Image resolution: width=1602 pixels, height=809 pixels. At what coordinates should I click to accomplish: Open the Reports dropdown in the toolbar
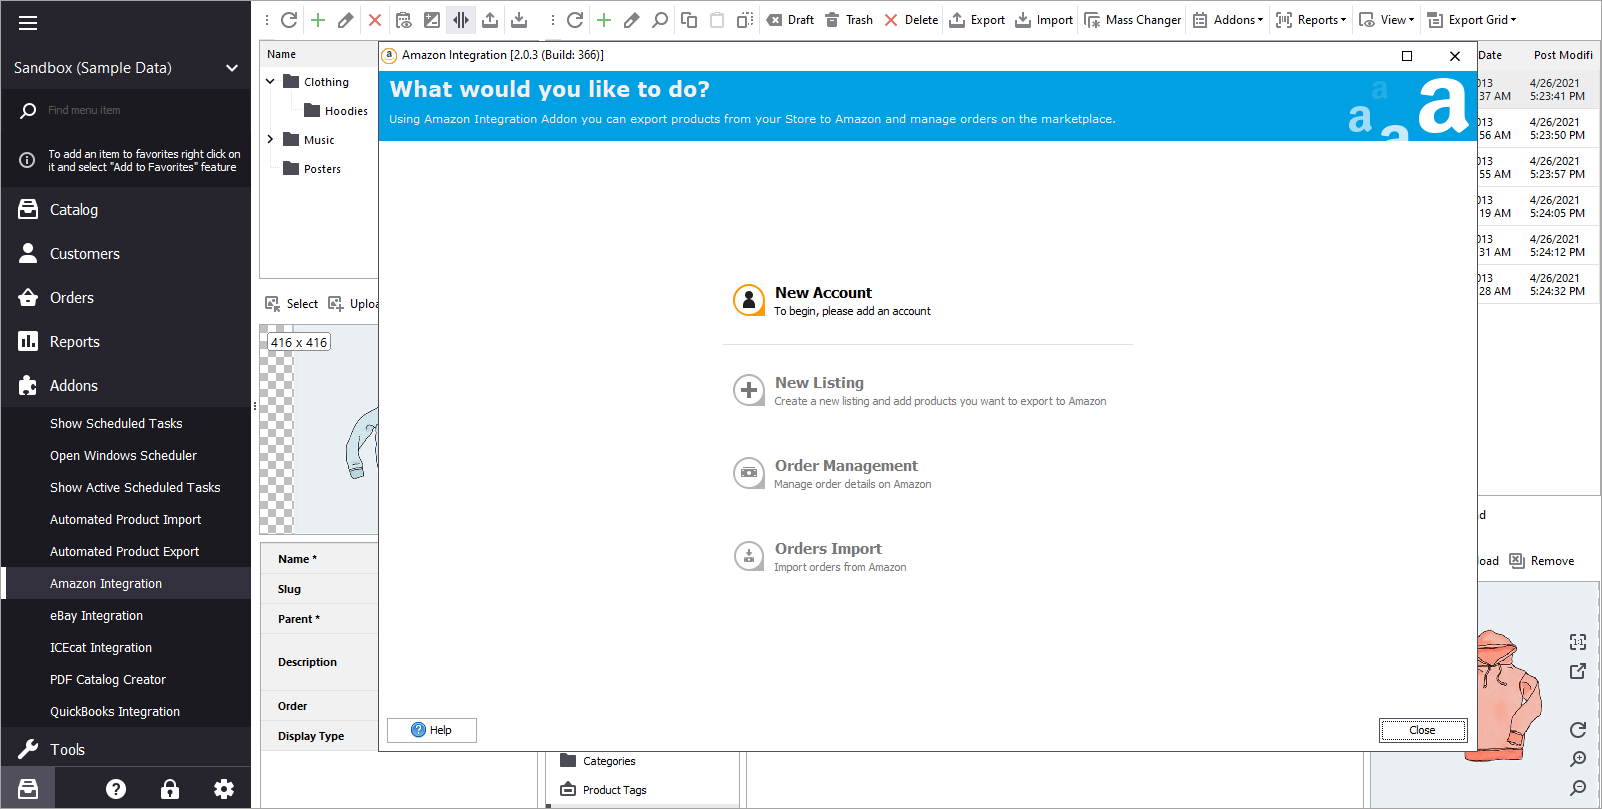coord(1311,20)
